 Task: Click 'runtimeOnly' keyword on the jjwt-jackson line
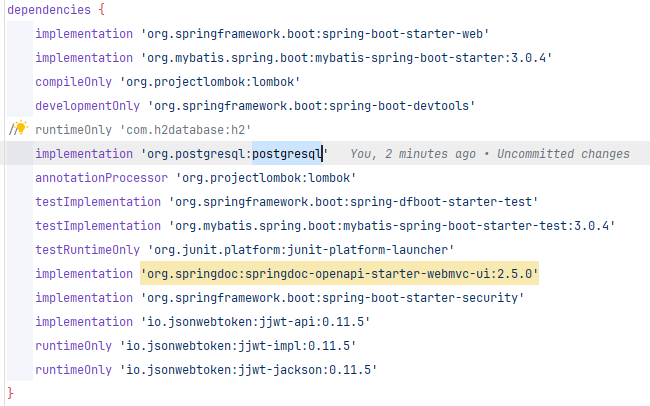click(x=73, y=370)
